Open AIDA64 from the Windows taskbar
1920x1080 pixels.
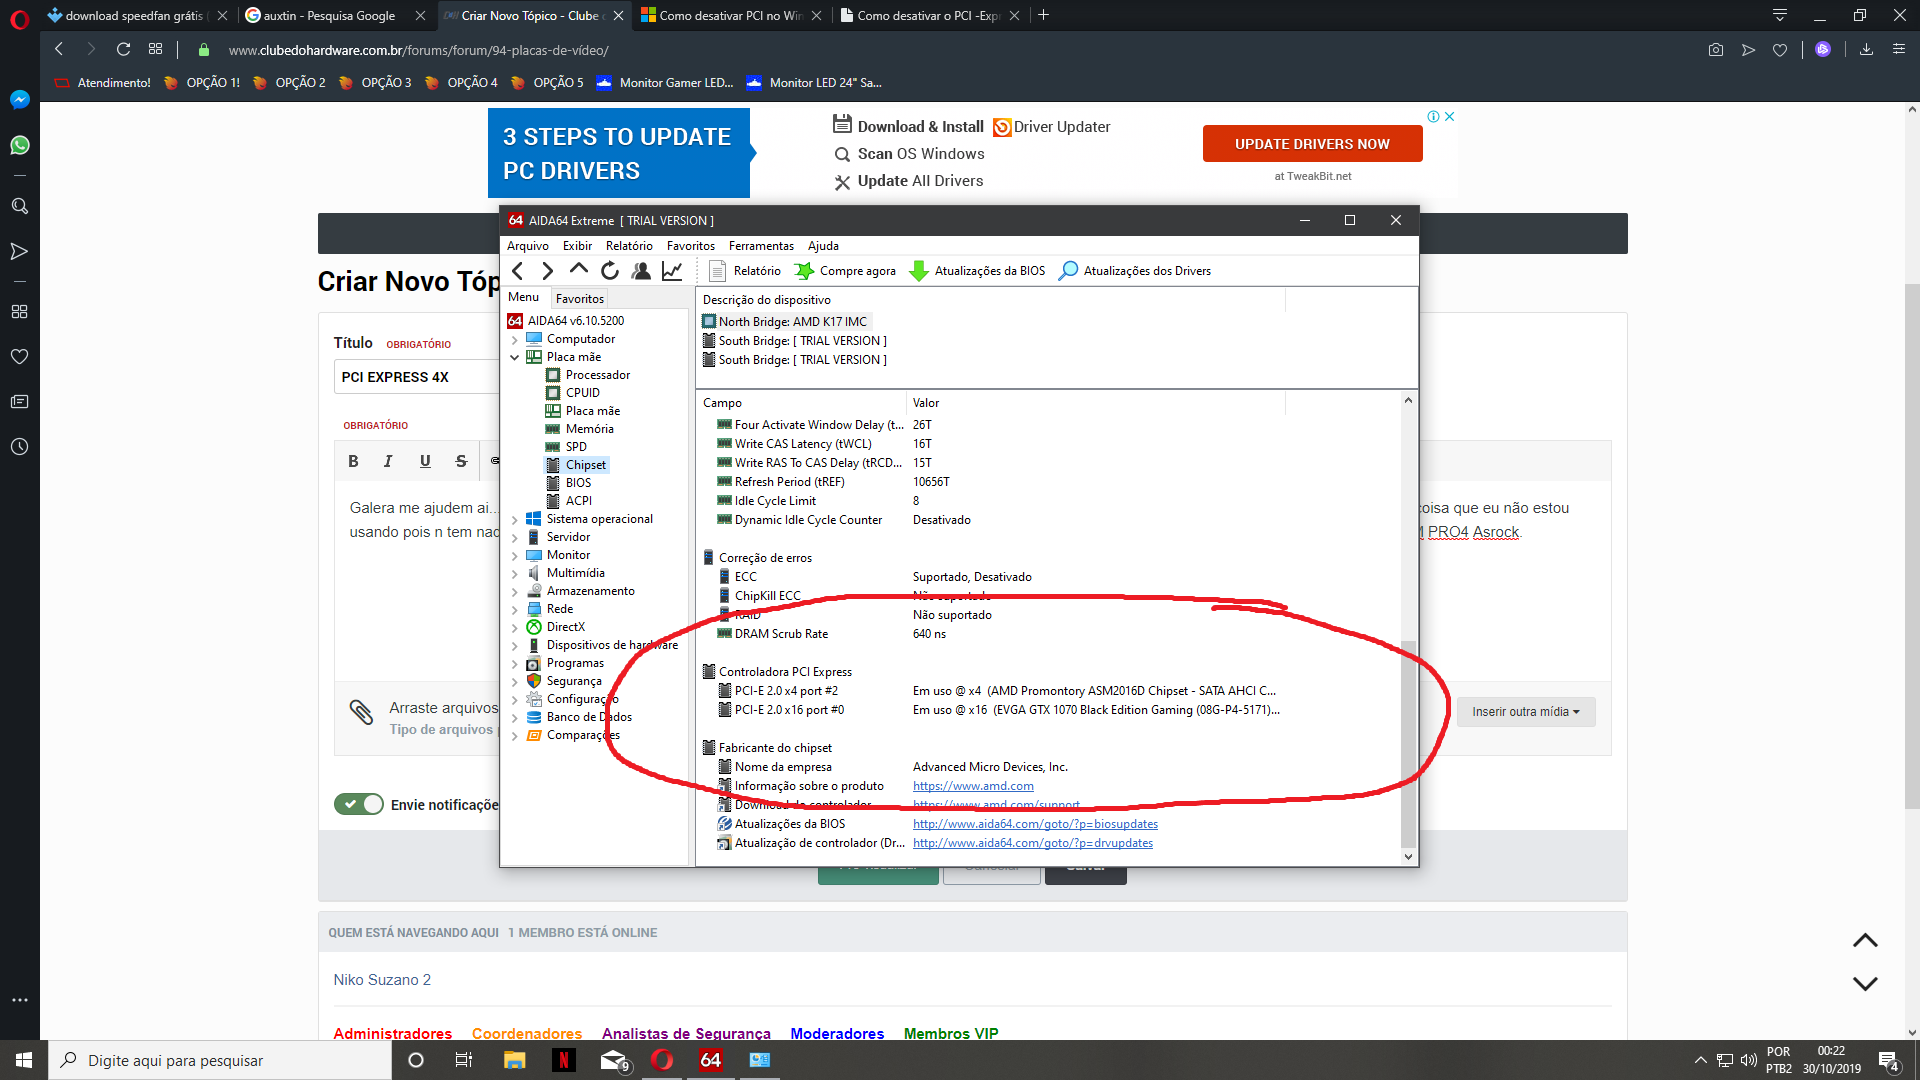click(x=711, y=1060)
